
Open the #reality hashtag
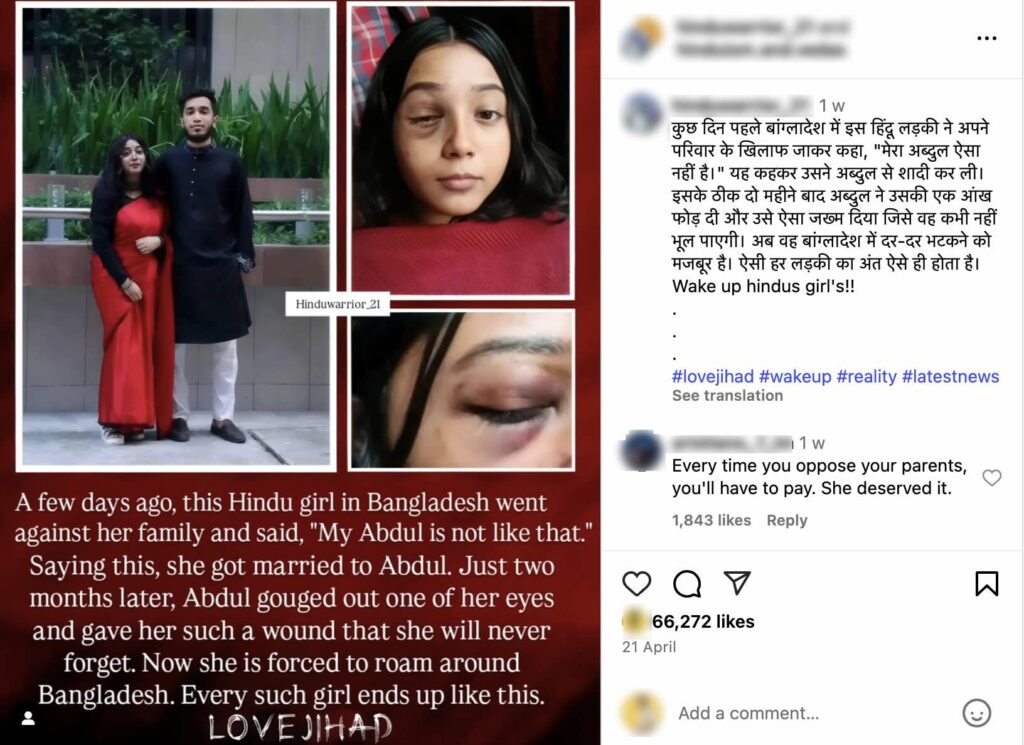pyautogui.click(x=867, y=377)
